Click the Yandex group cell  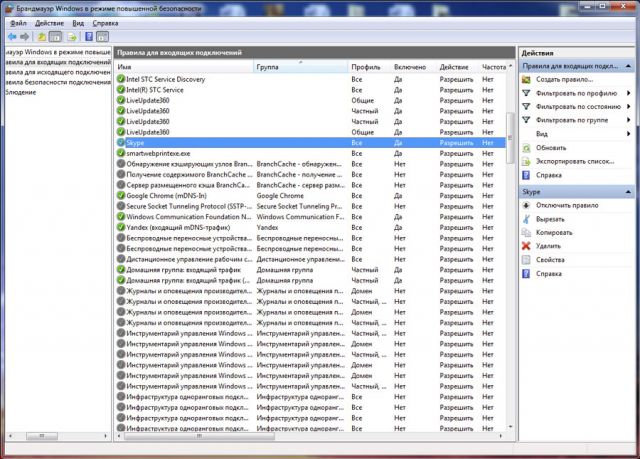267,227
